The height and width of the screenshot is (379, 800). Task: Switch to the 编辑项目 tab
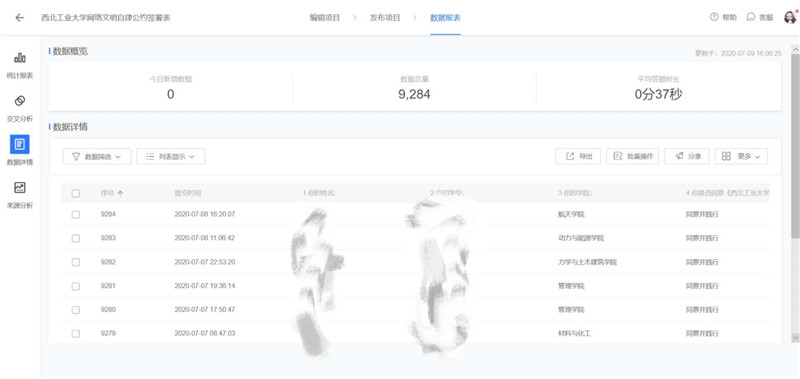(x=325, y=18)
